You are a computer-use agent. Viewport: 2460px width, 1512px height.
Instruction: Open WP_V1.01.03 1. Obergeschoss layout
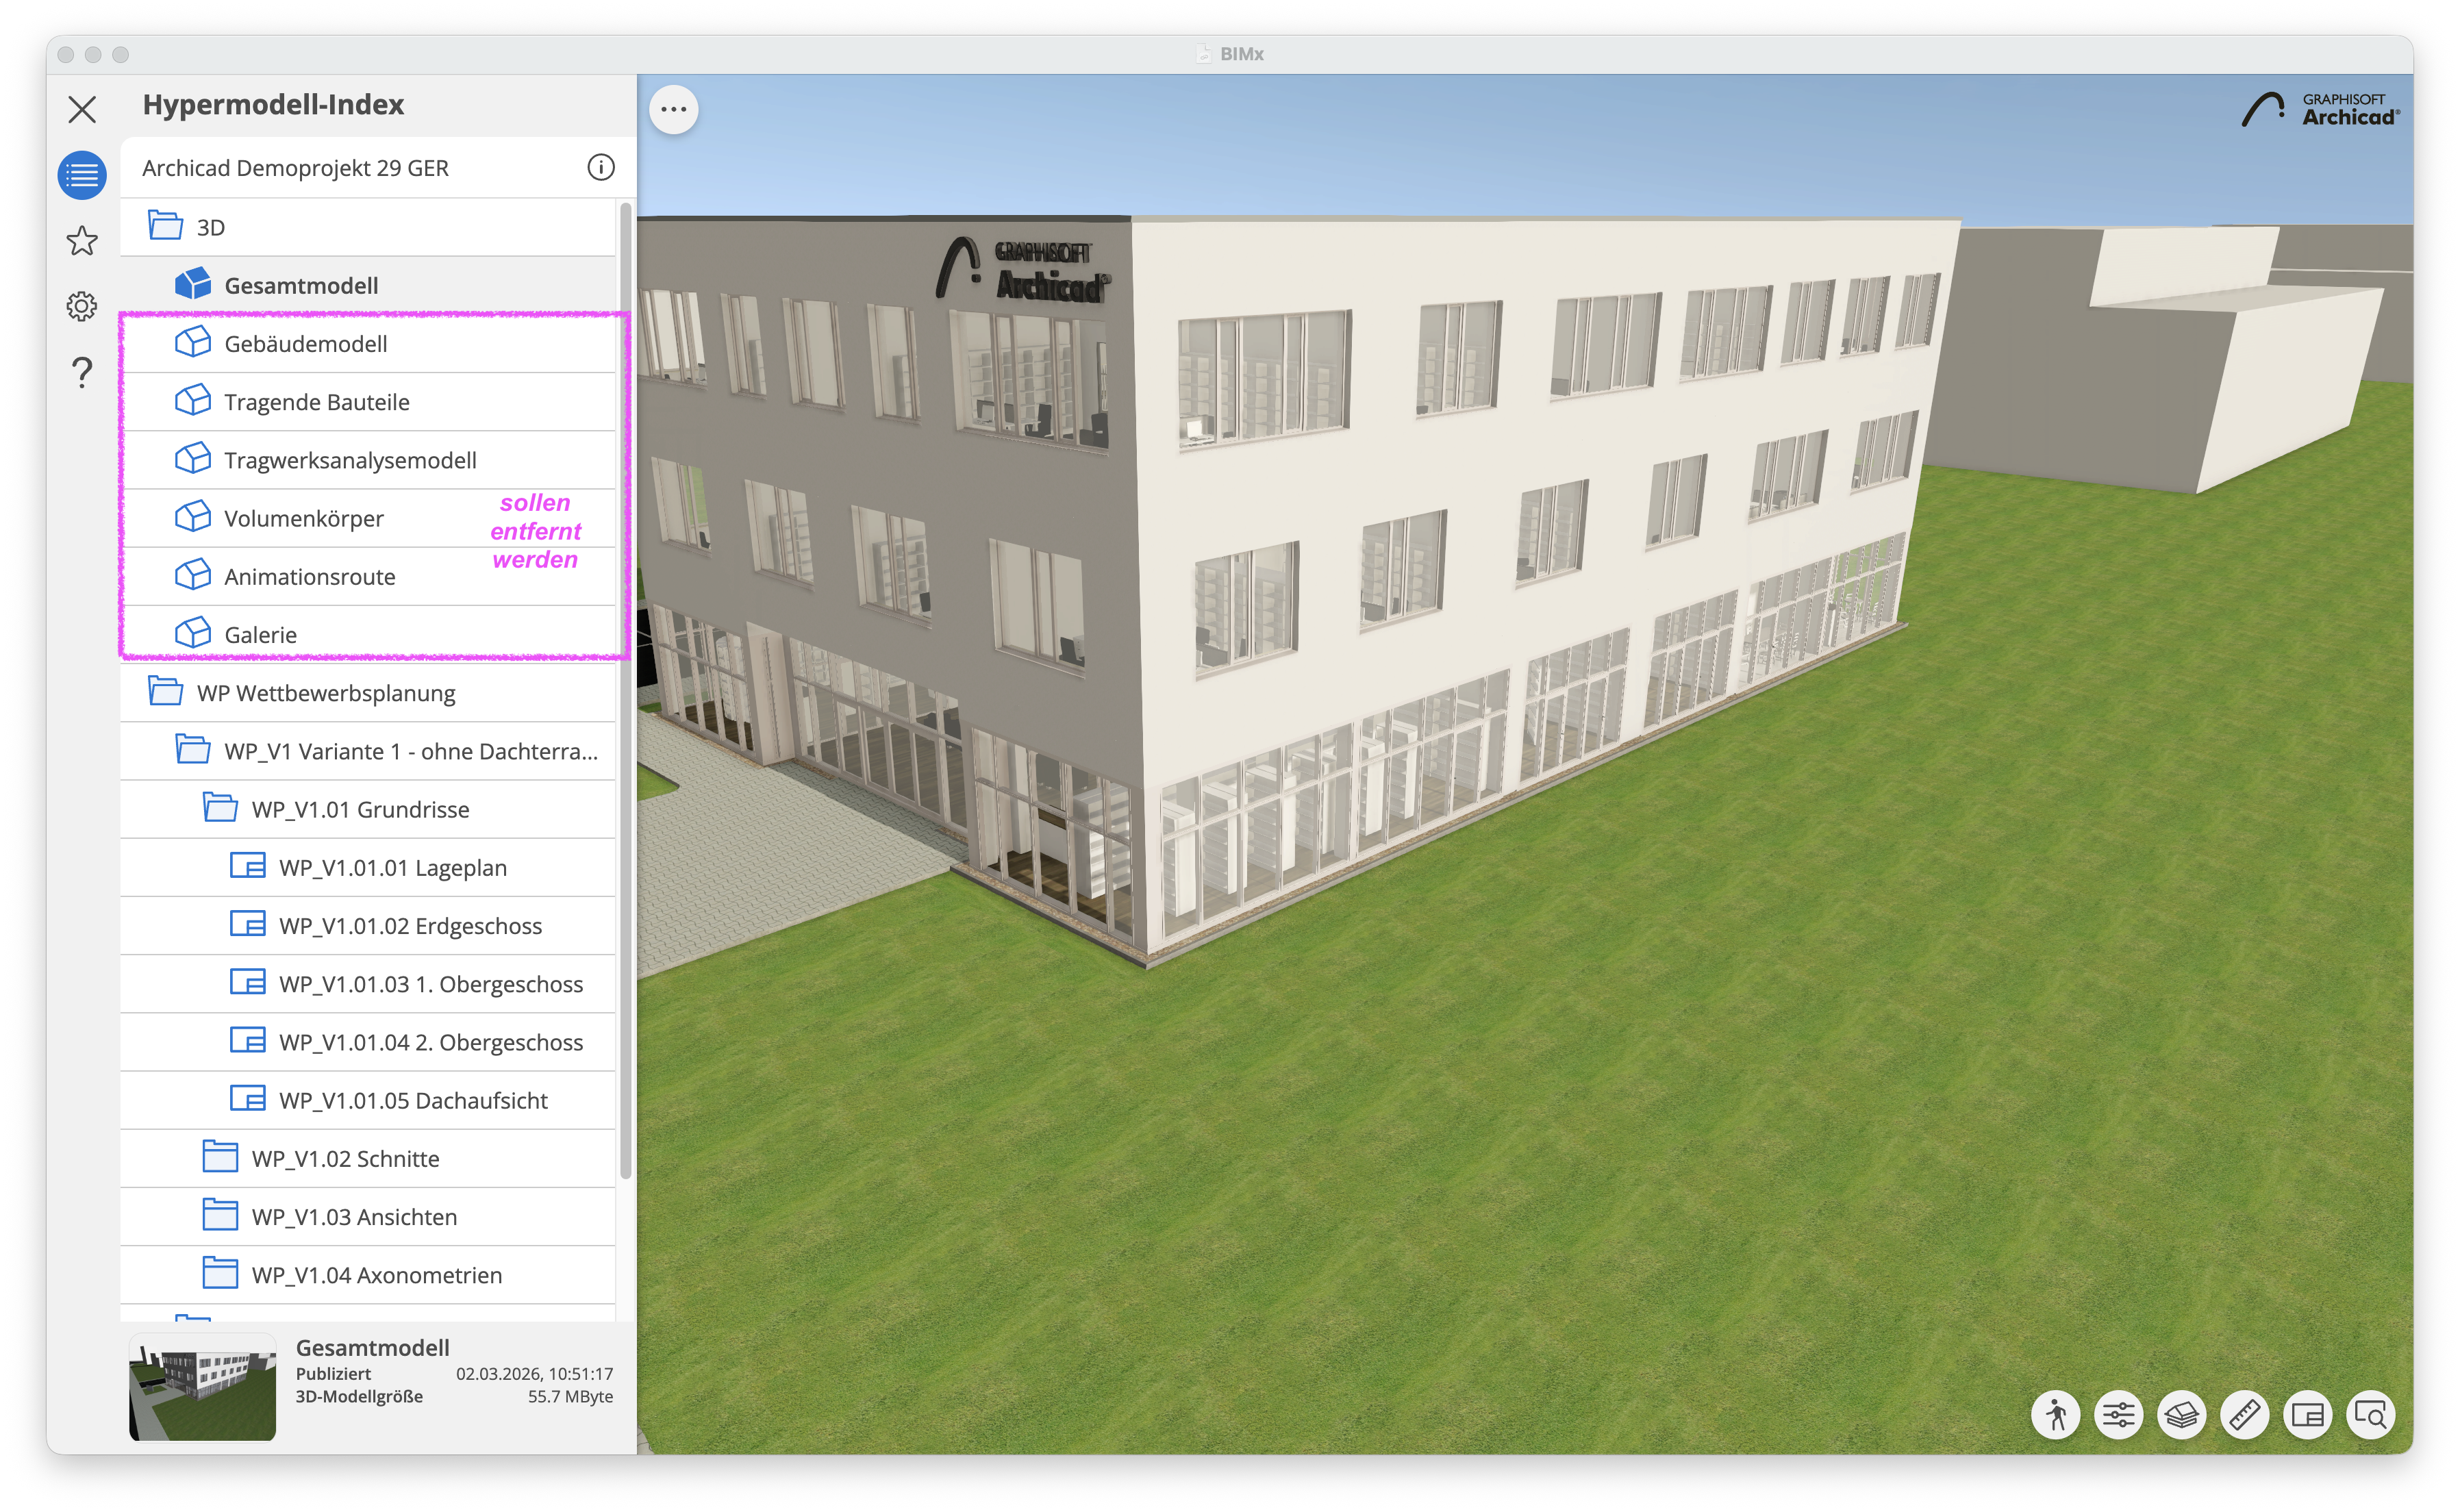pos(368,984)
